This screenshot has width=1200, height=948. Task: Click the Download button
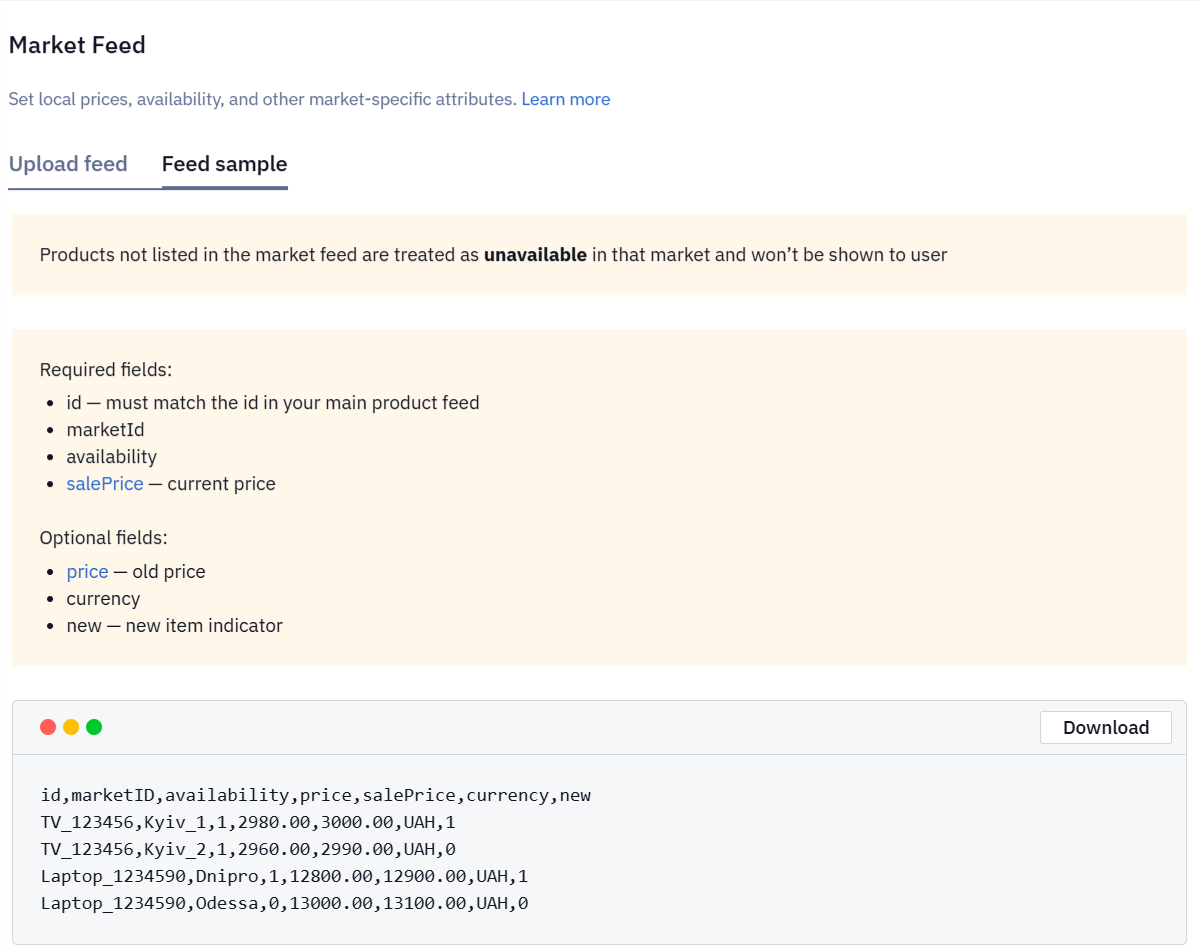pyautogui.click(x=1106, y=727)
